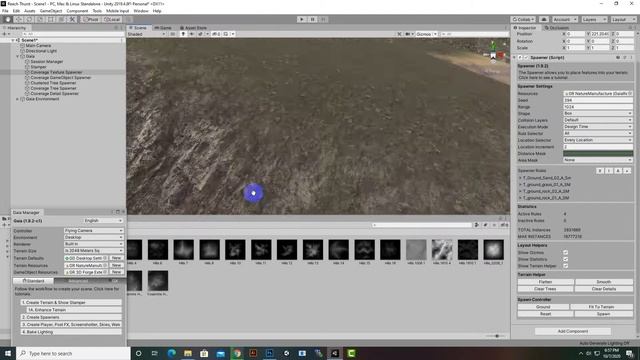Open the Component menu

point(77,11)
